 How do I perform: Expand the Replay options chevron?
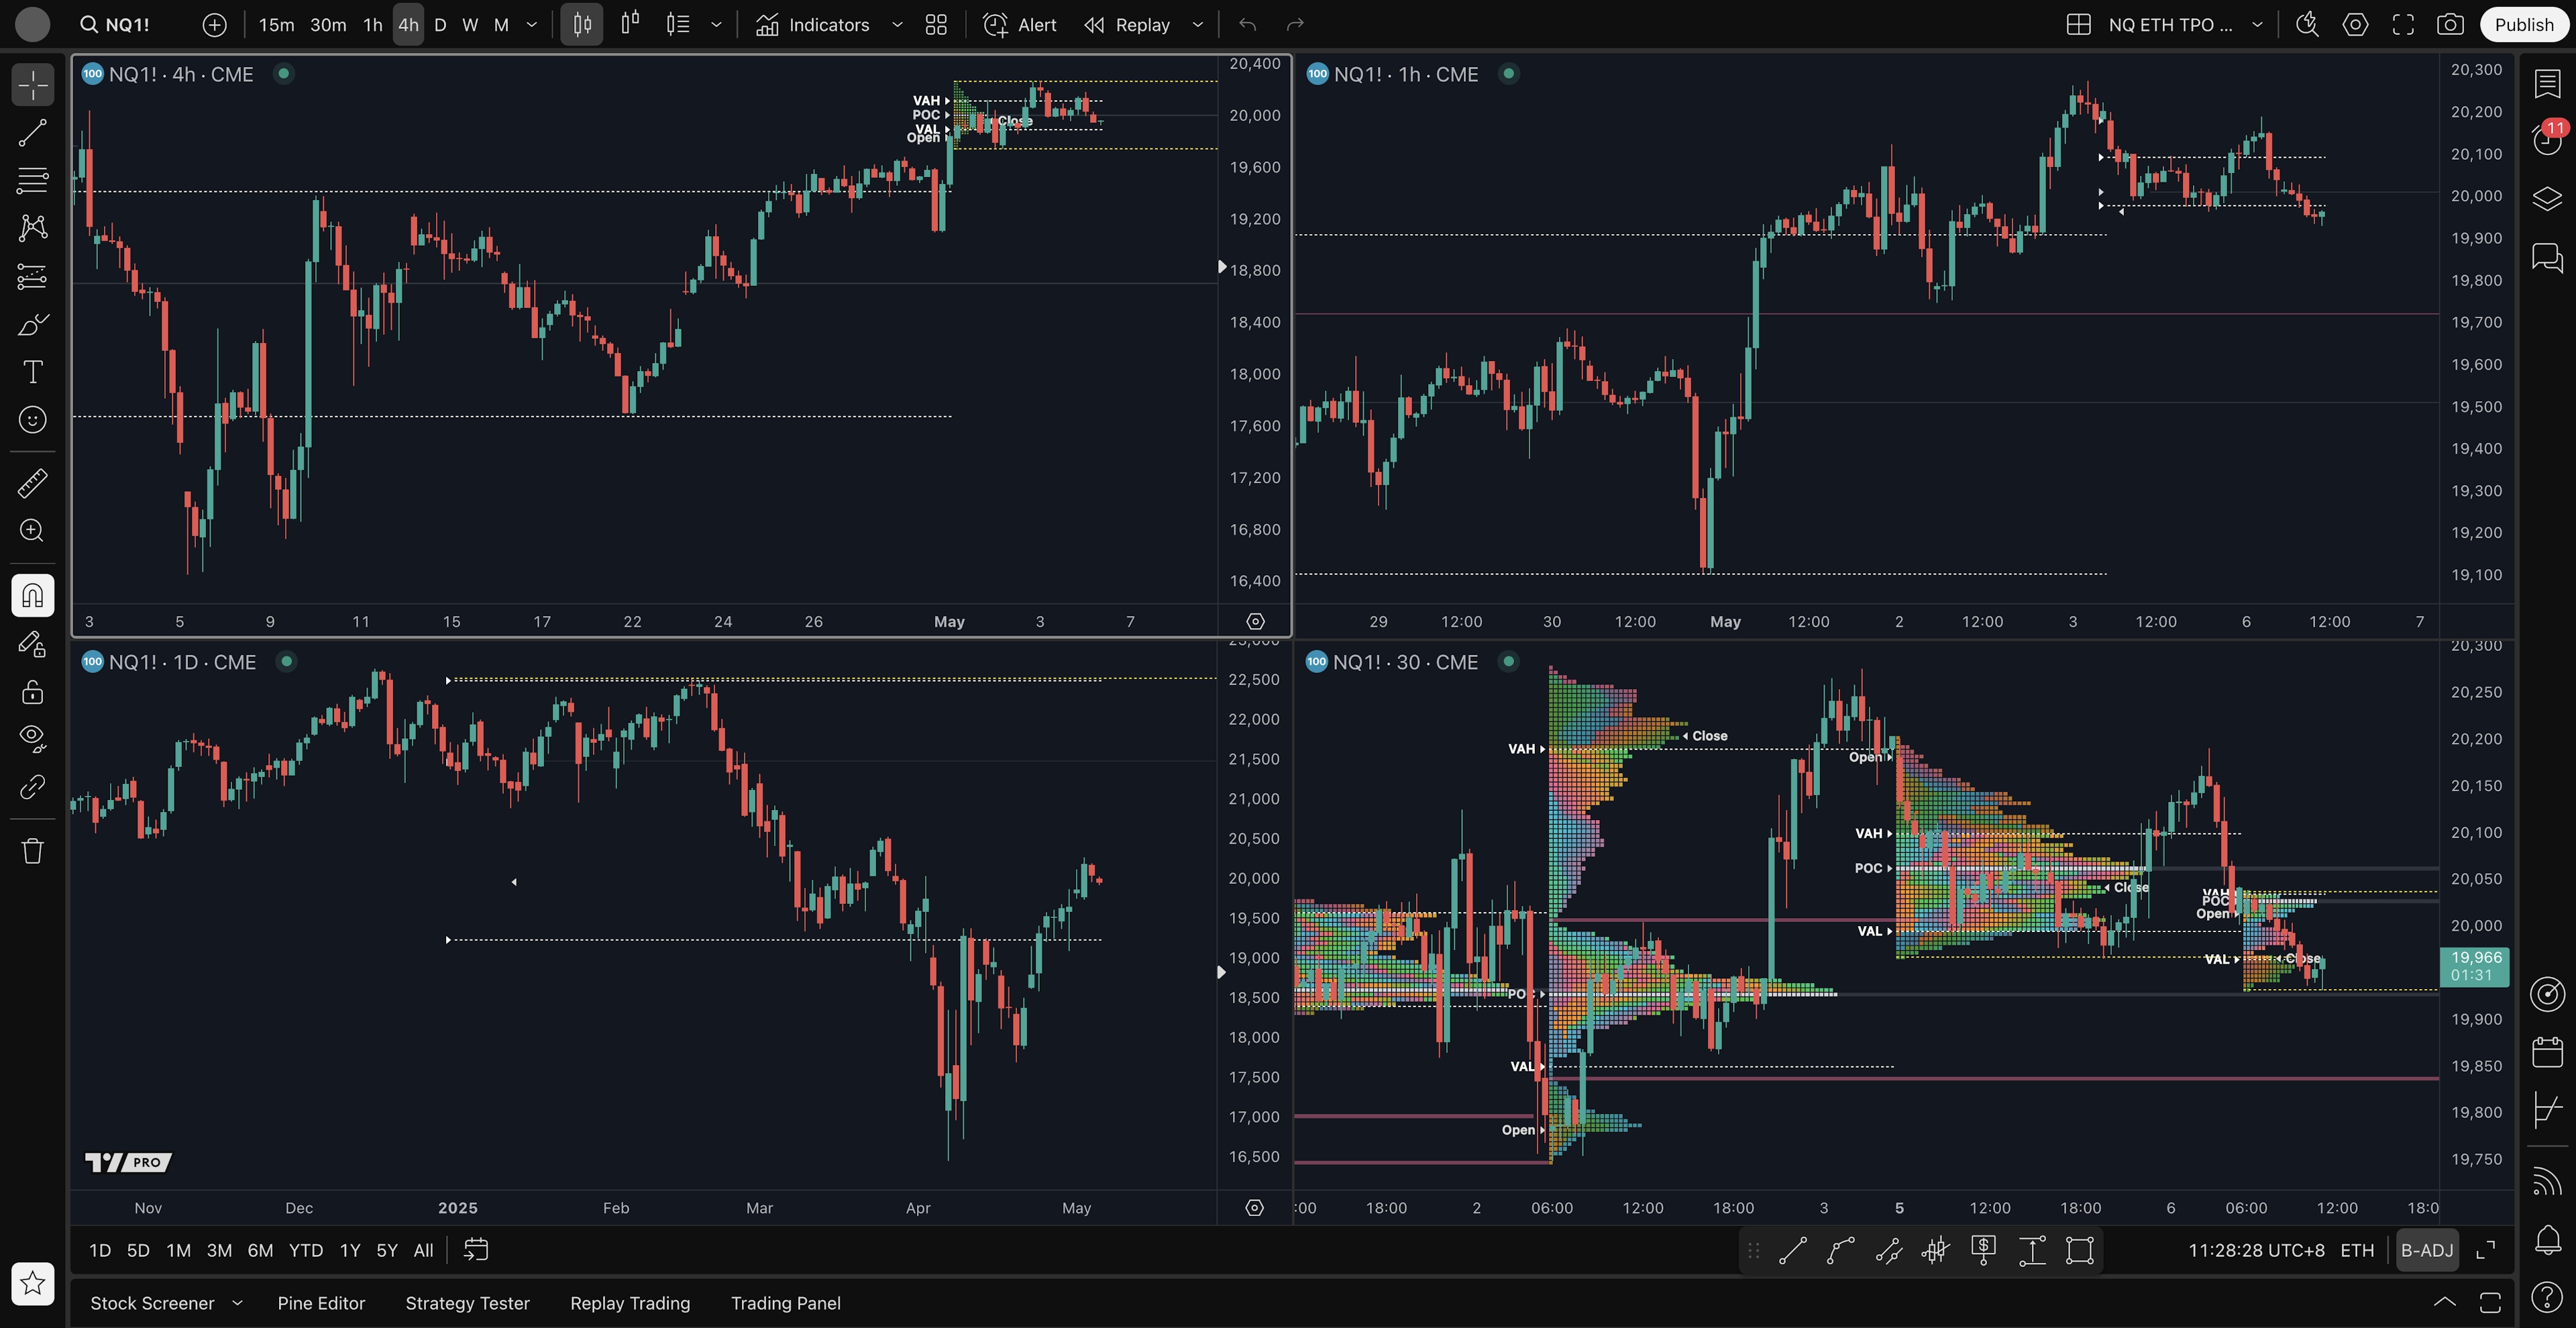[1197, 25]
